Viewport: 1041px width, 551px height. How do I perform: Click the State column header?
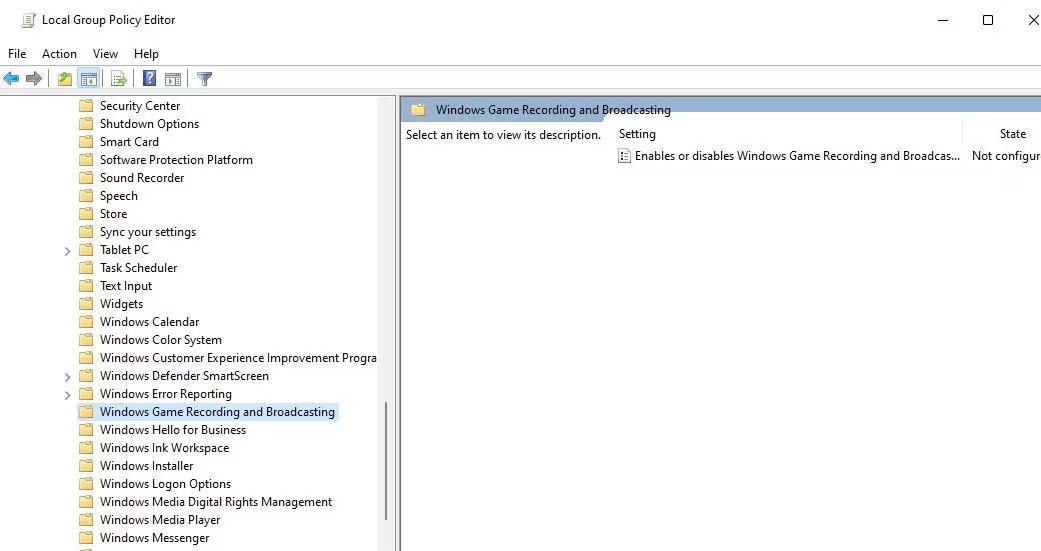click(x=1012, y=134)
